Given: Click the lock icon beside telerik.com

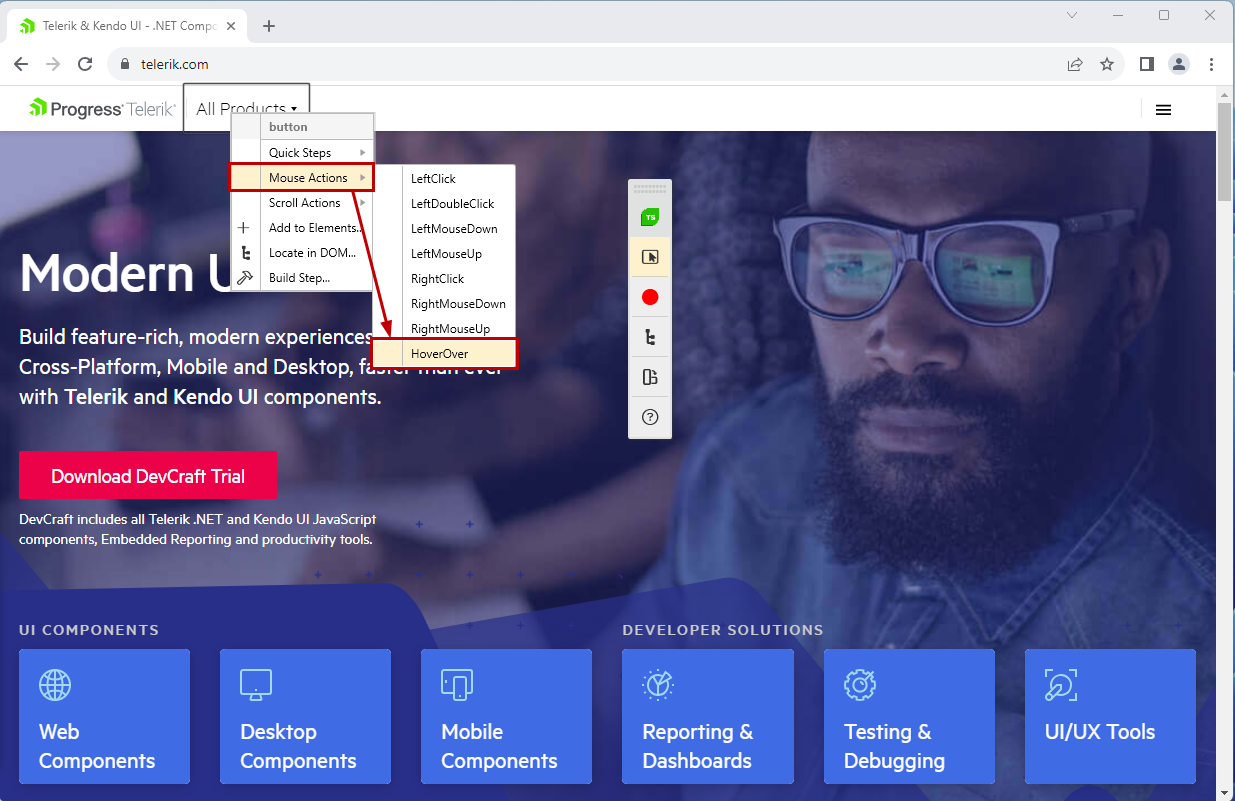Looking at the screenshot, I should (x=125, y=64).
